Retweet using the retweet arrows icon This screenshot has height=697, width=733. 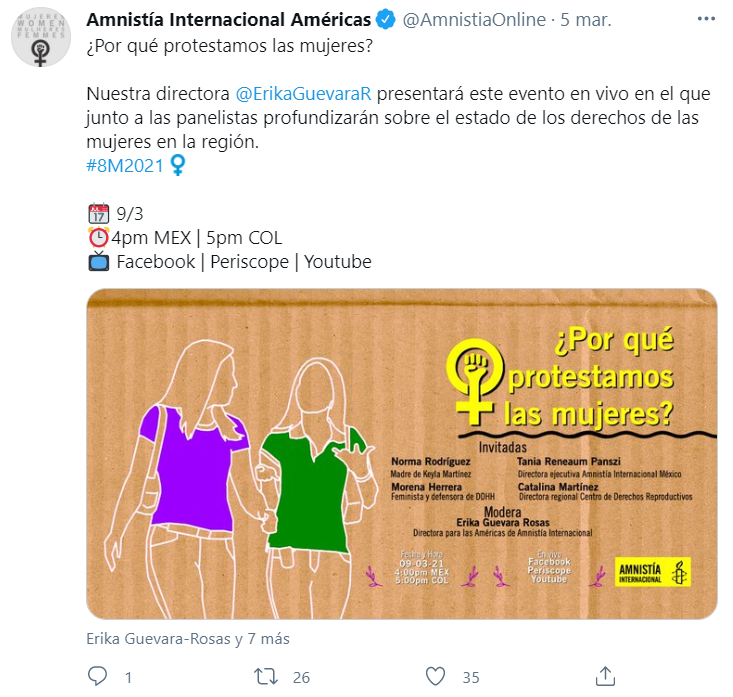tap(266, 676)
